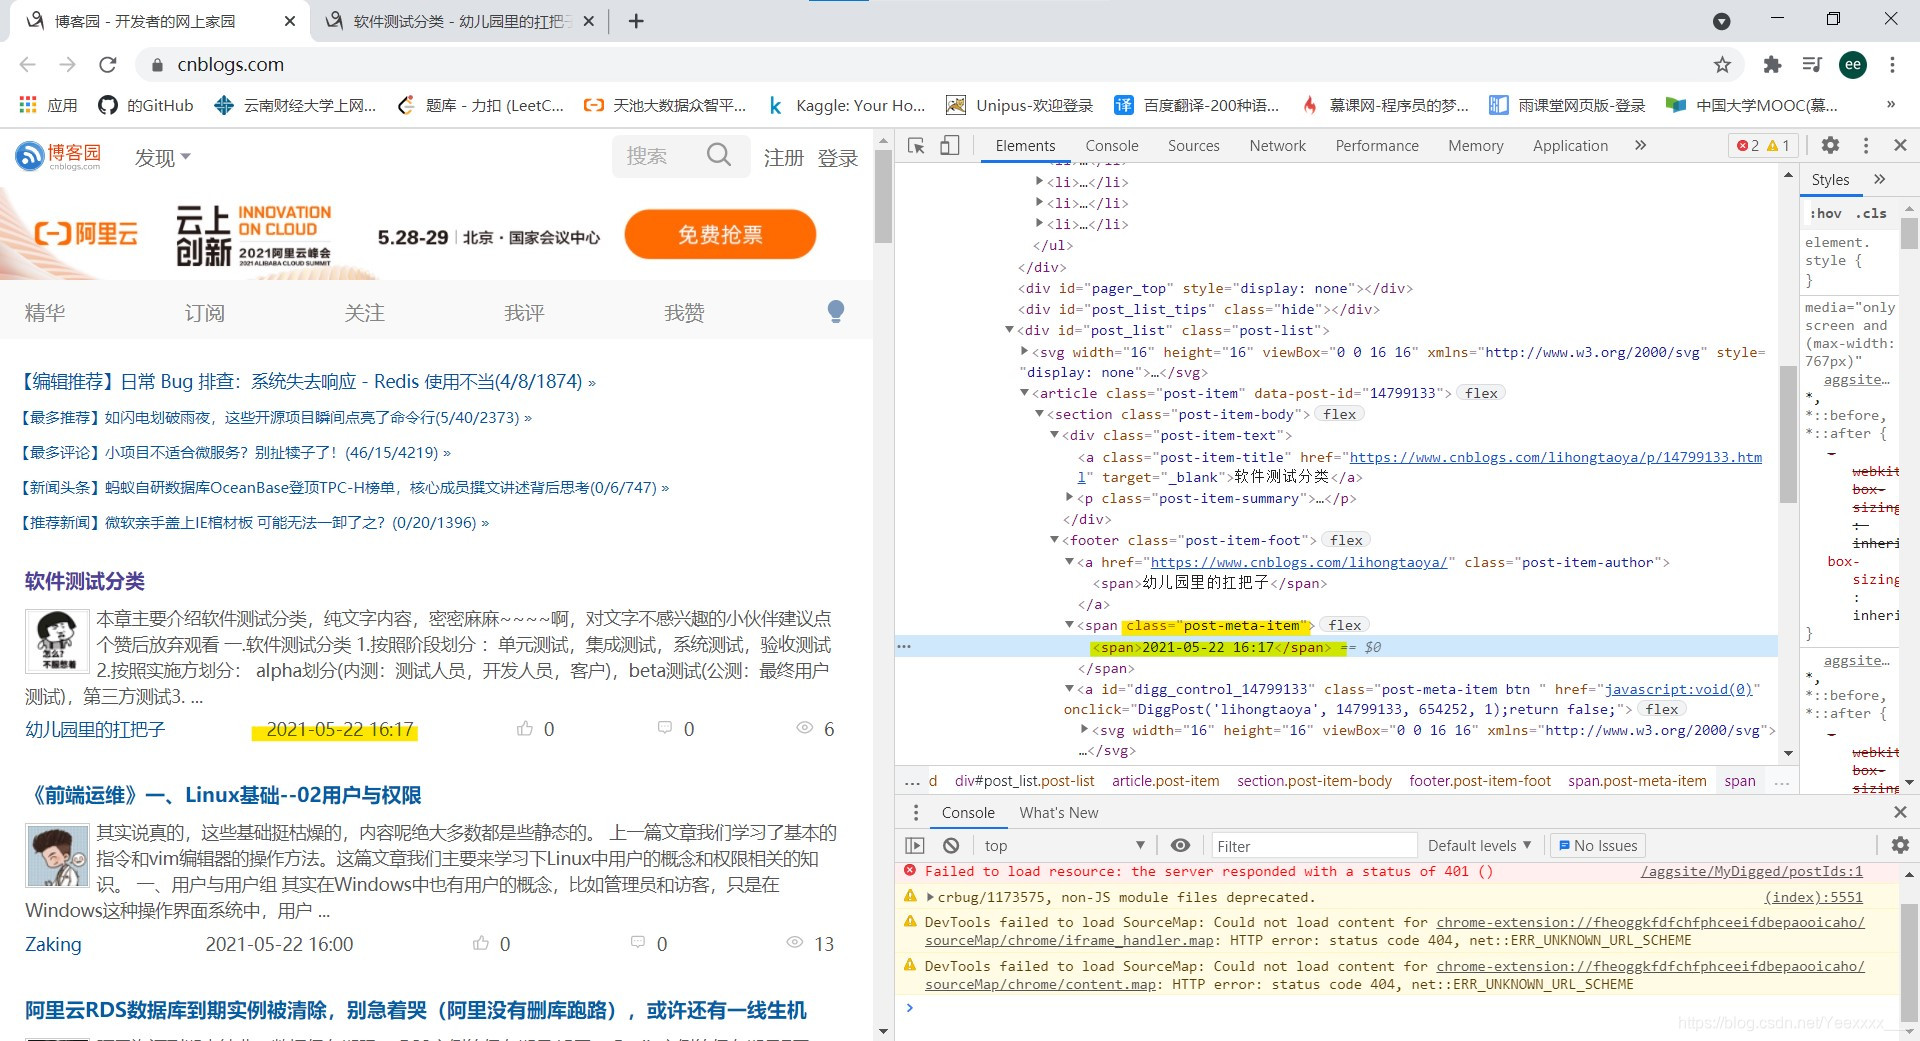Open the GitHub bookmark
The width and height of the screenshot is (1920, 1041).
tap(146, 105)
